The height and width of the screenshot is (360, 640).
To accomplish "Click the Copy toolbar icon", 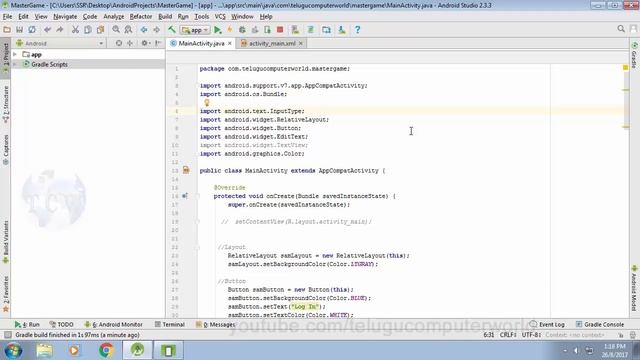I will pyautogui.click(x=88, y=30).
